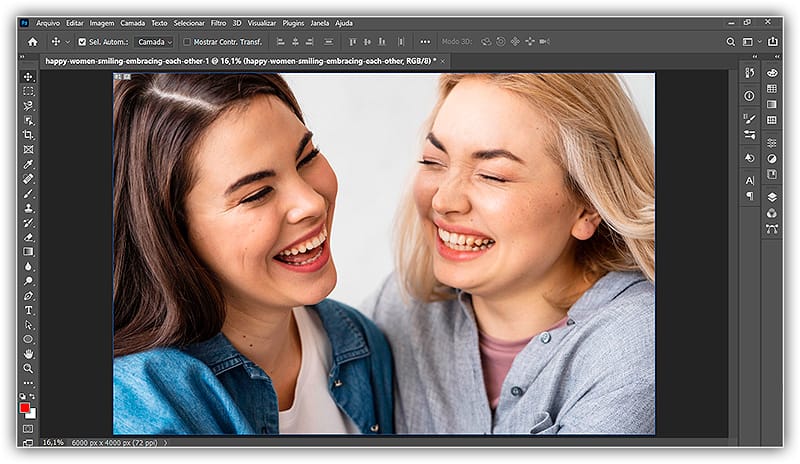
Task: Open the workspace switcher dropdown
Action: 751,42
